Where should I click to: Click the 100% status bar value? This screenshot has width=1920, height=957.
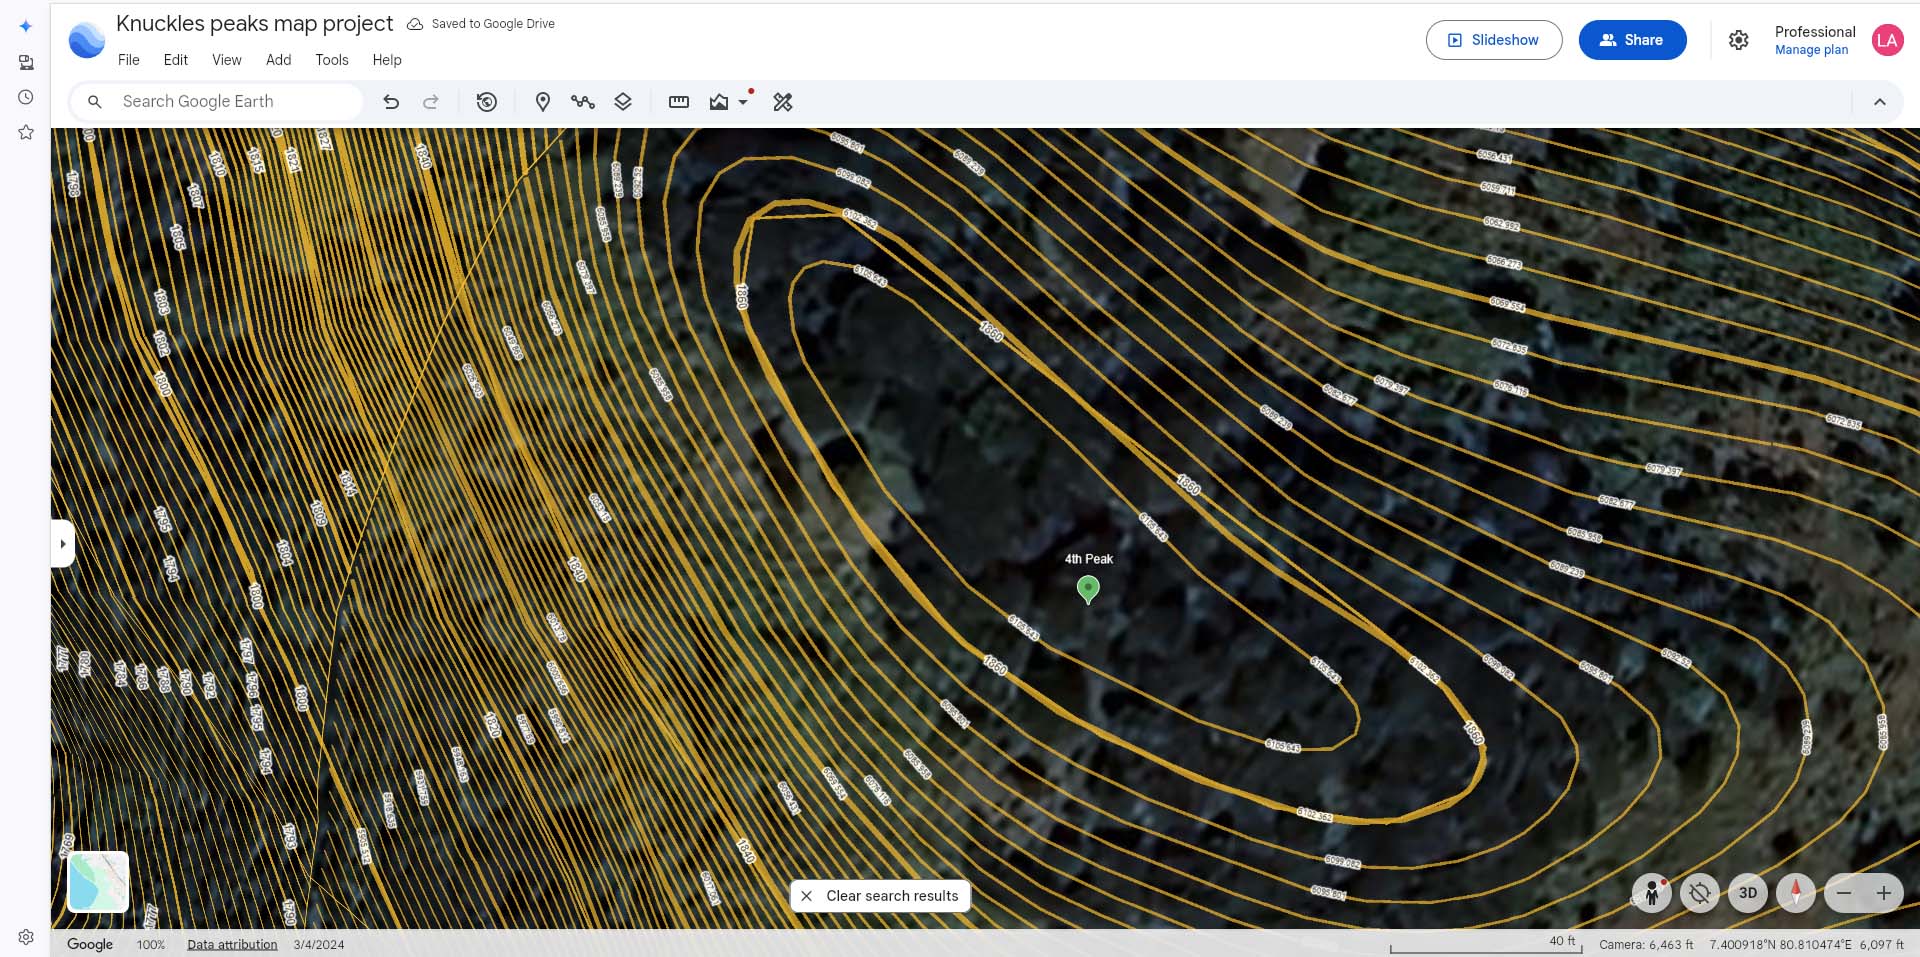pyautogui.click(x=151, y=944)
